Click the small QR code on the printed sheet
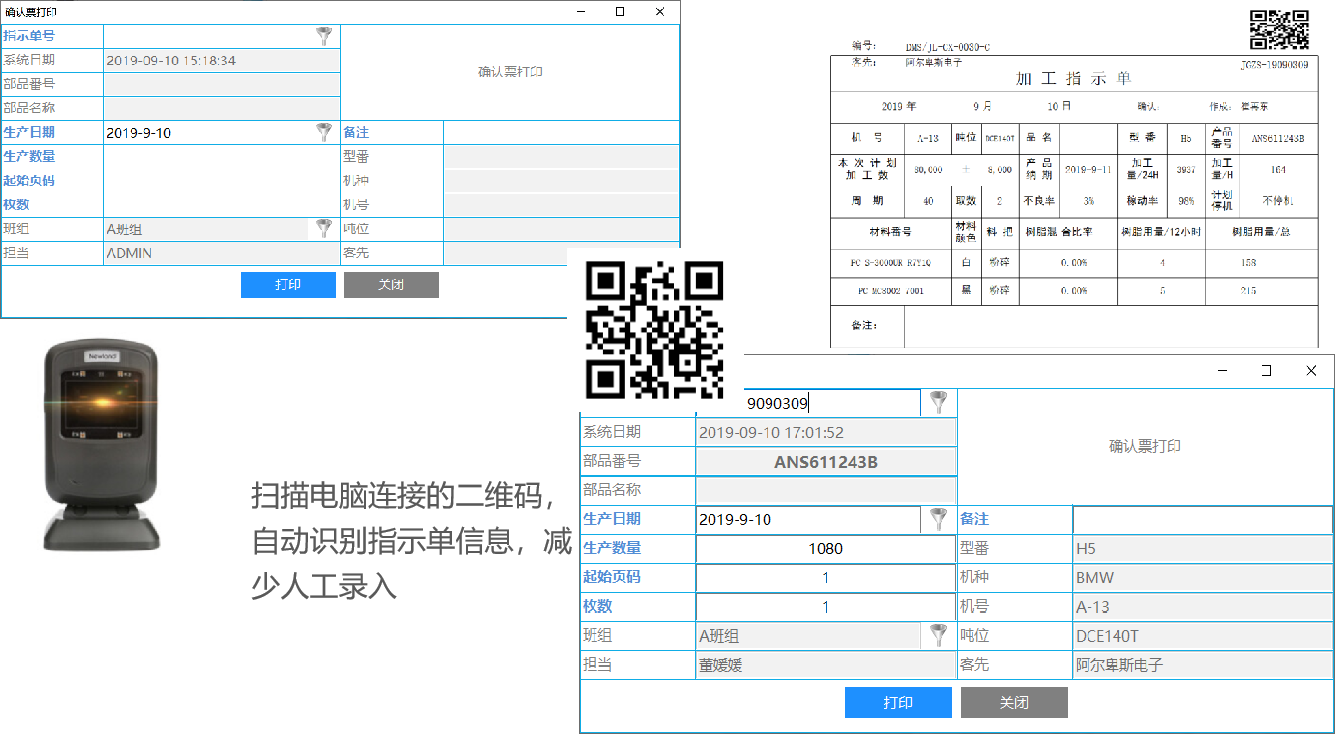 pyautogui.click(x=1280, y=29)
